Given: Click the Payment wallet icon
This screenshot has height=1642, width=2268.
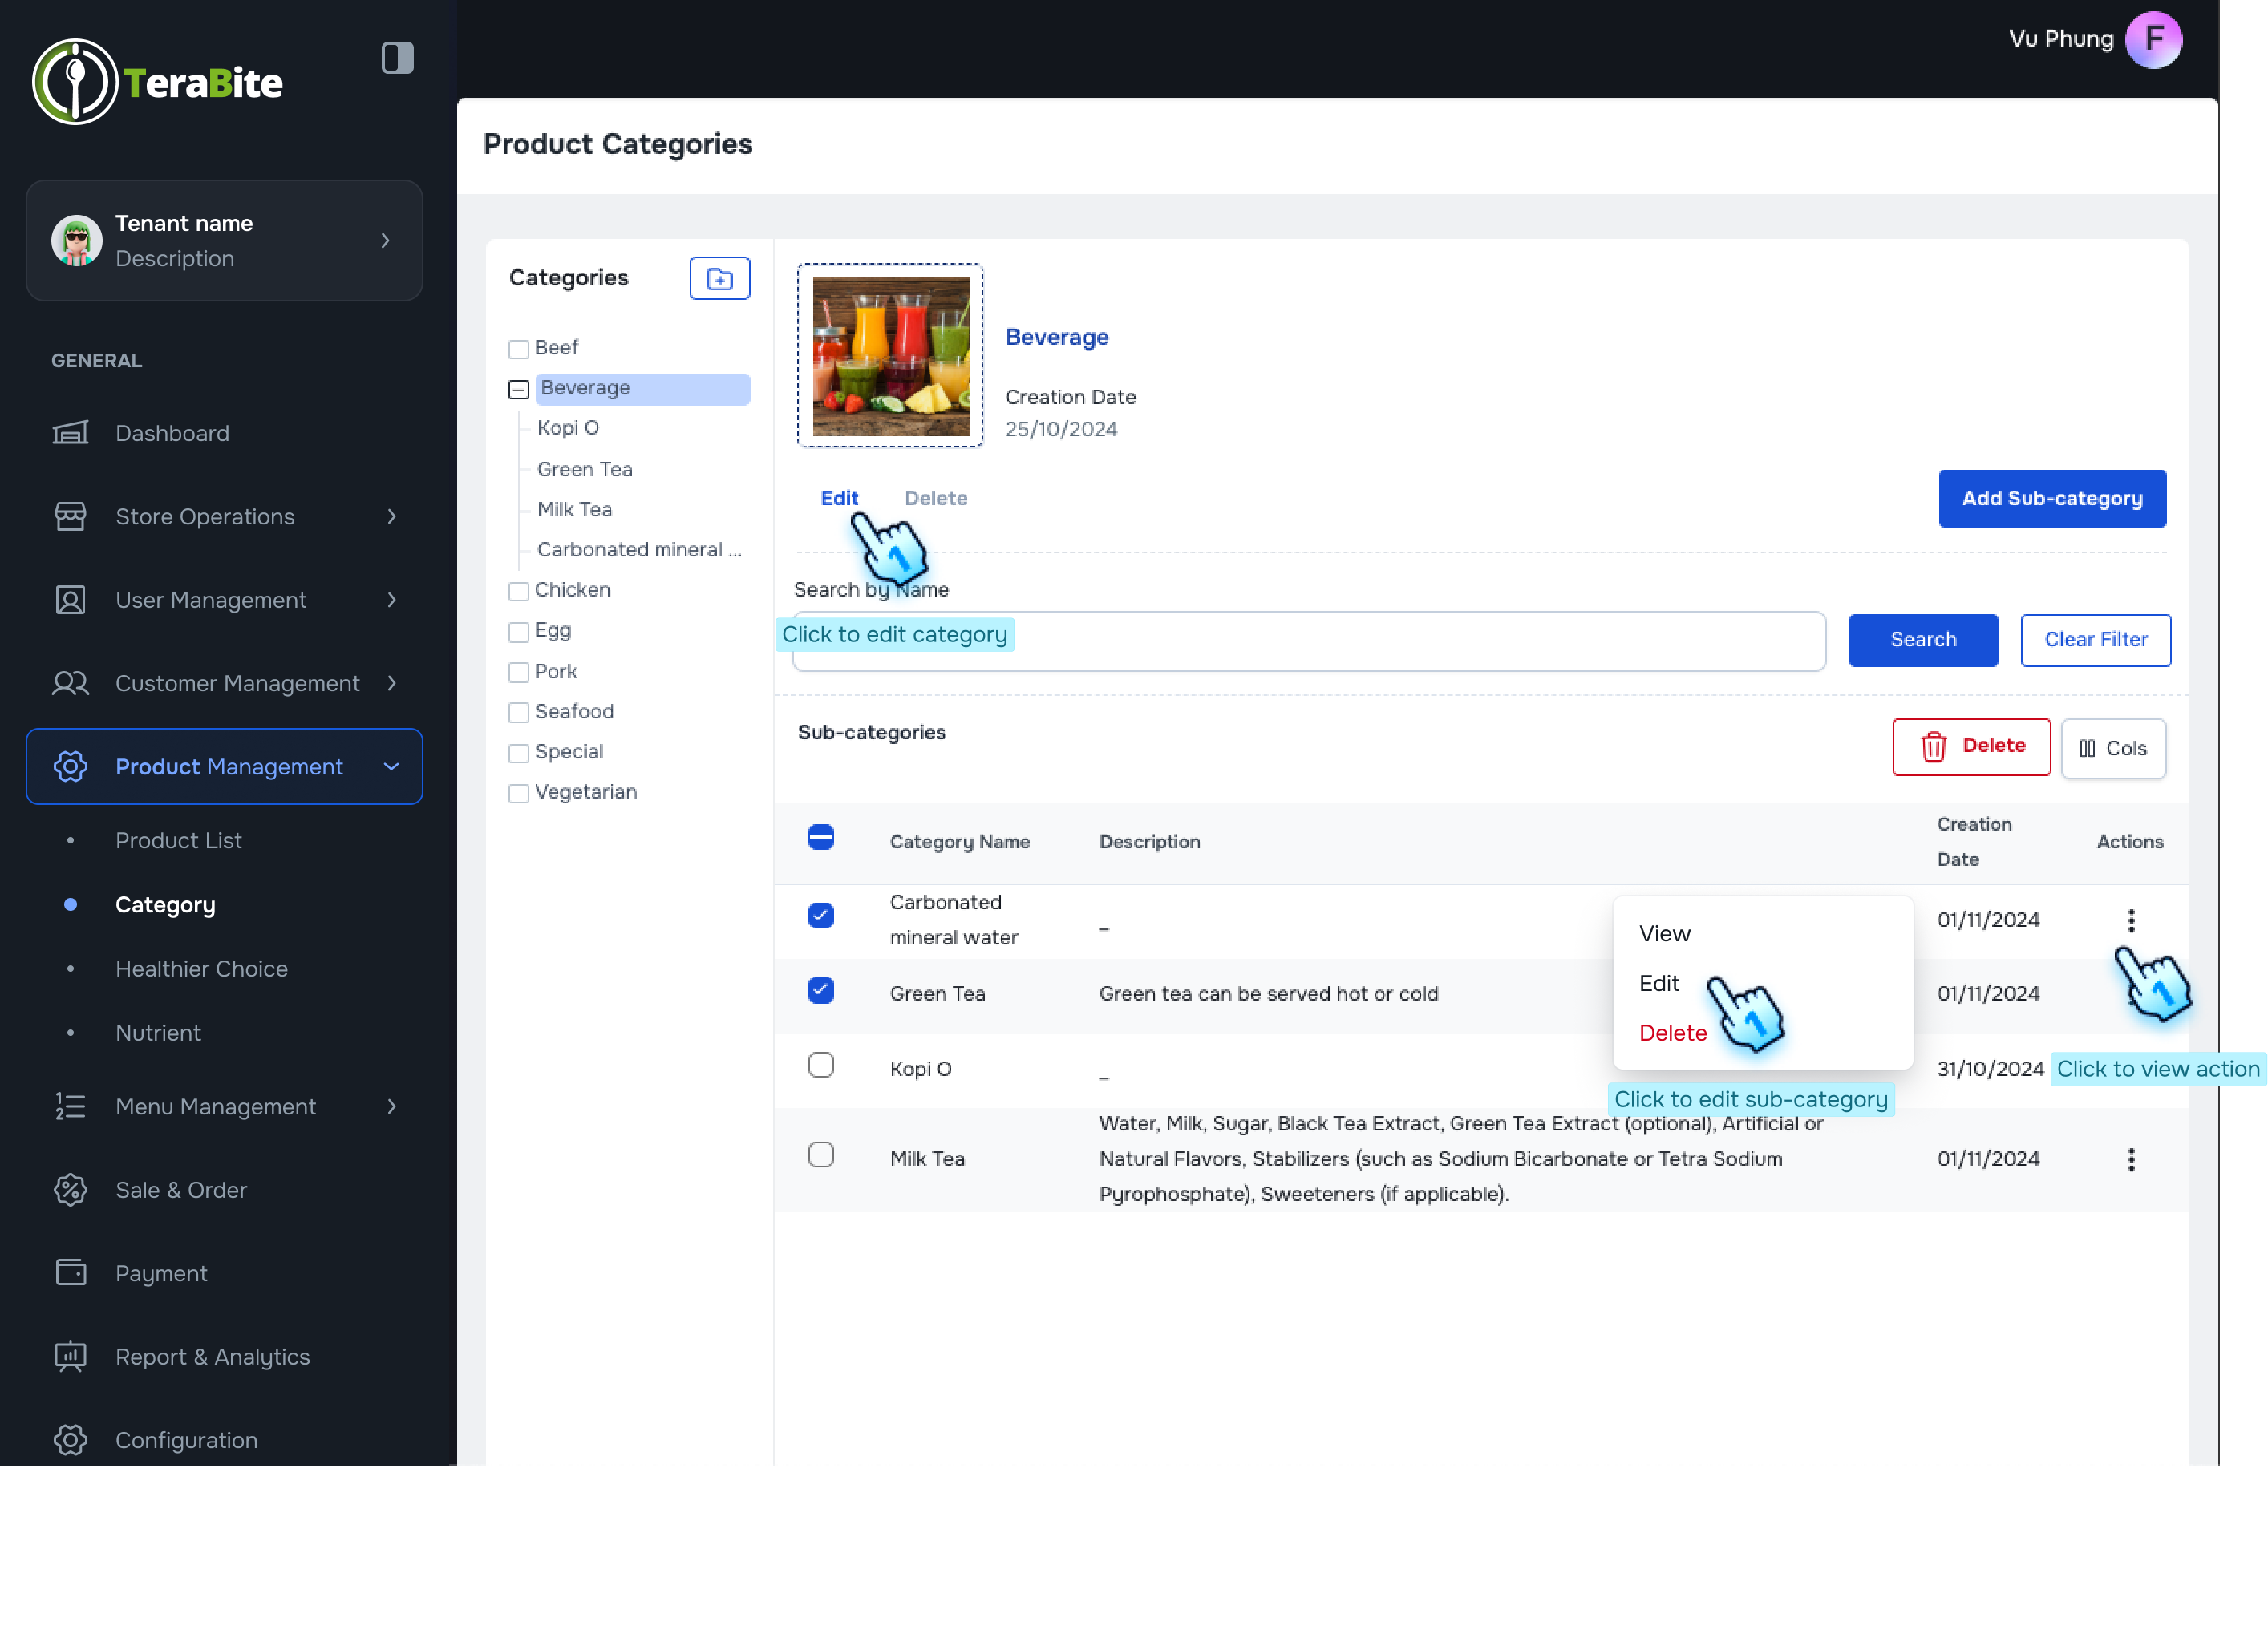Looking at the screenshot, I should point(70,1273).
